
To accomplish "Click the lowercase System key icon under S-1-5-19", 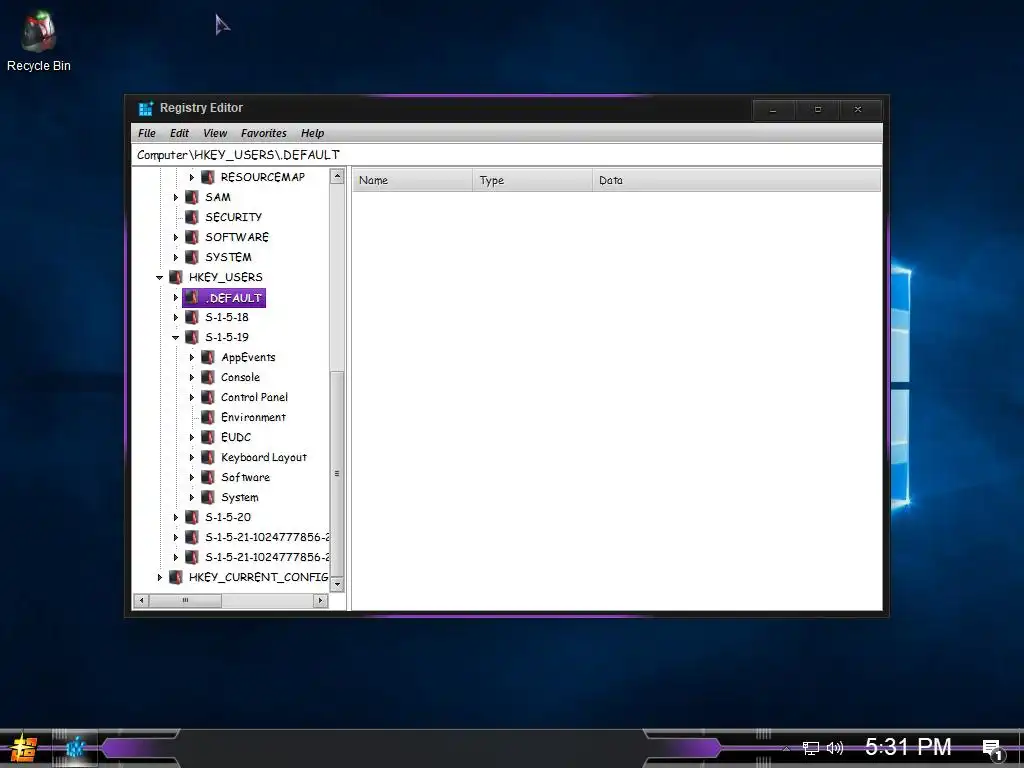I will [208, 498].
